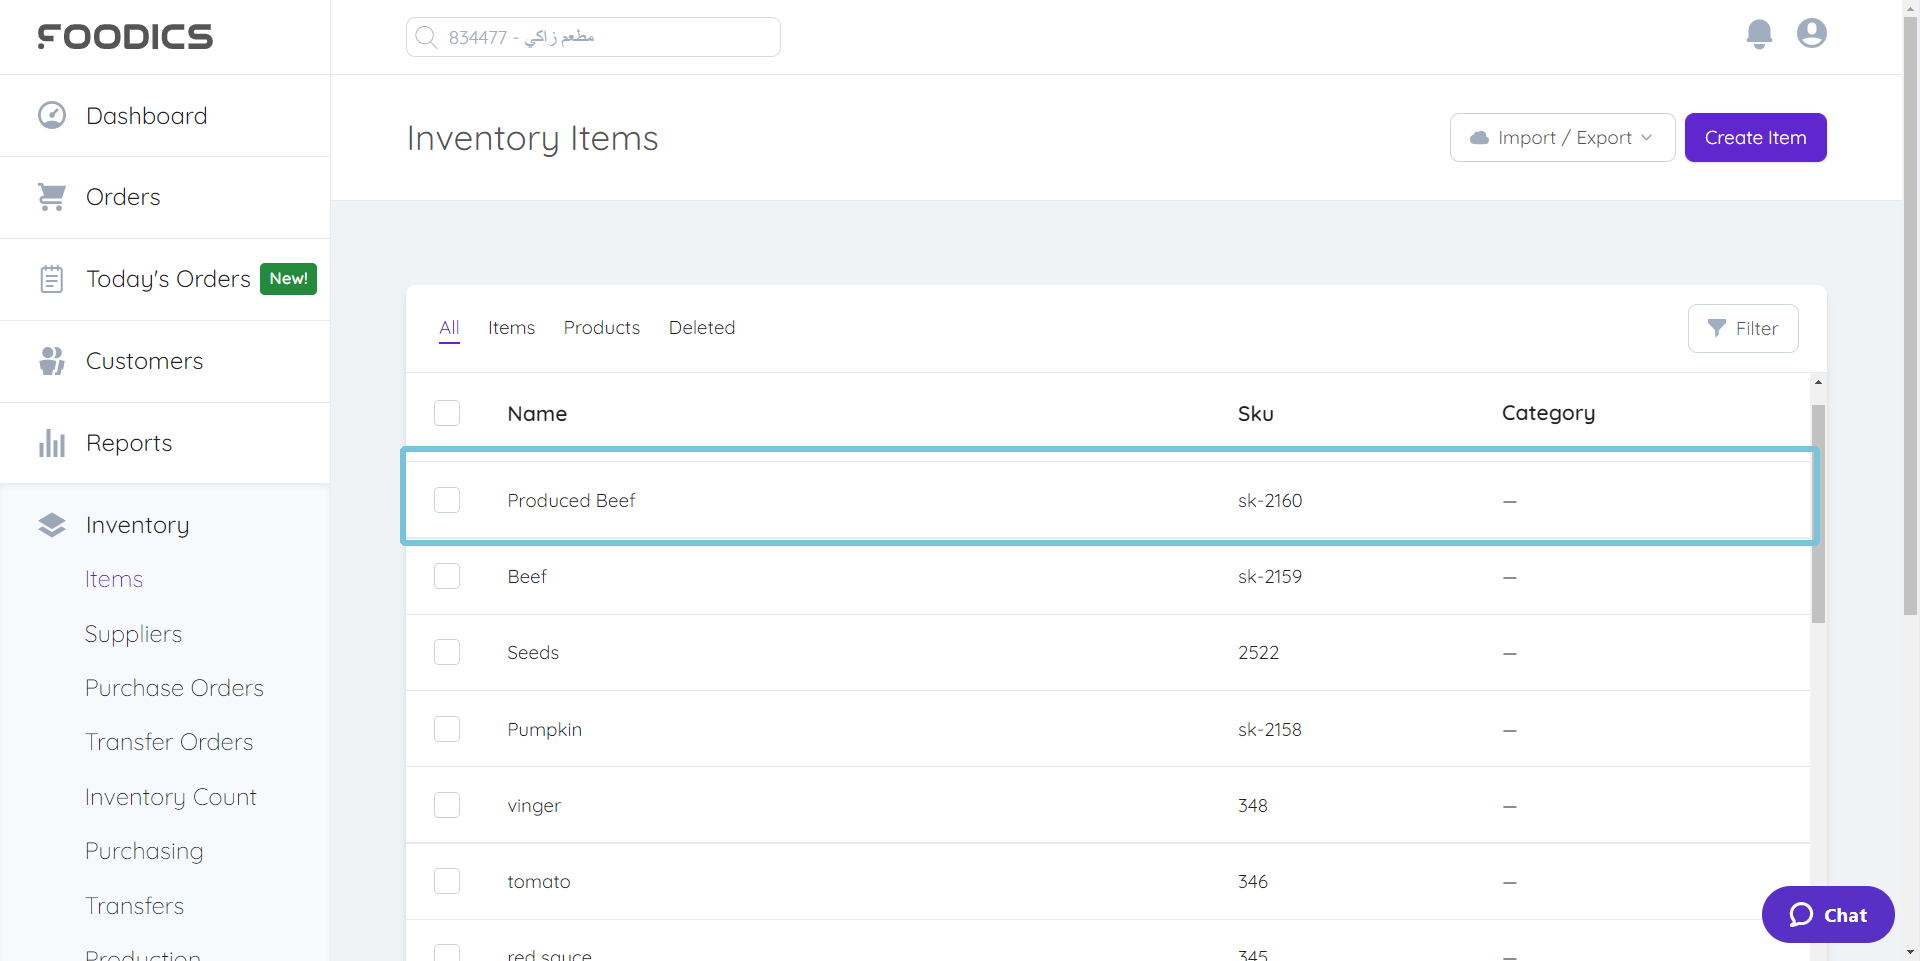
Task: Tick the checkbox for Produced Beef
Action: [x=447, y=500]
